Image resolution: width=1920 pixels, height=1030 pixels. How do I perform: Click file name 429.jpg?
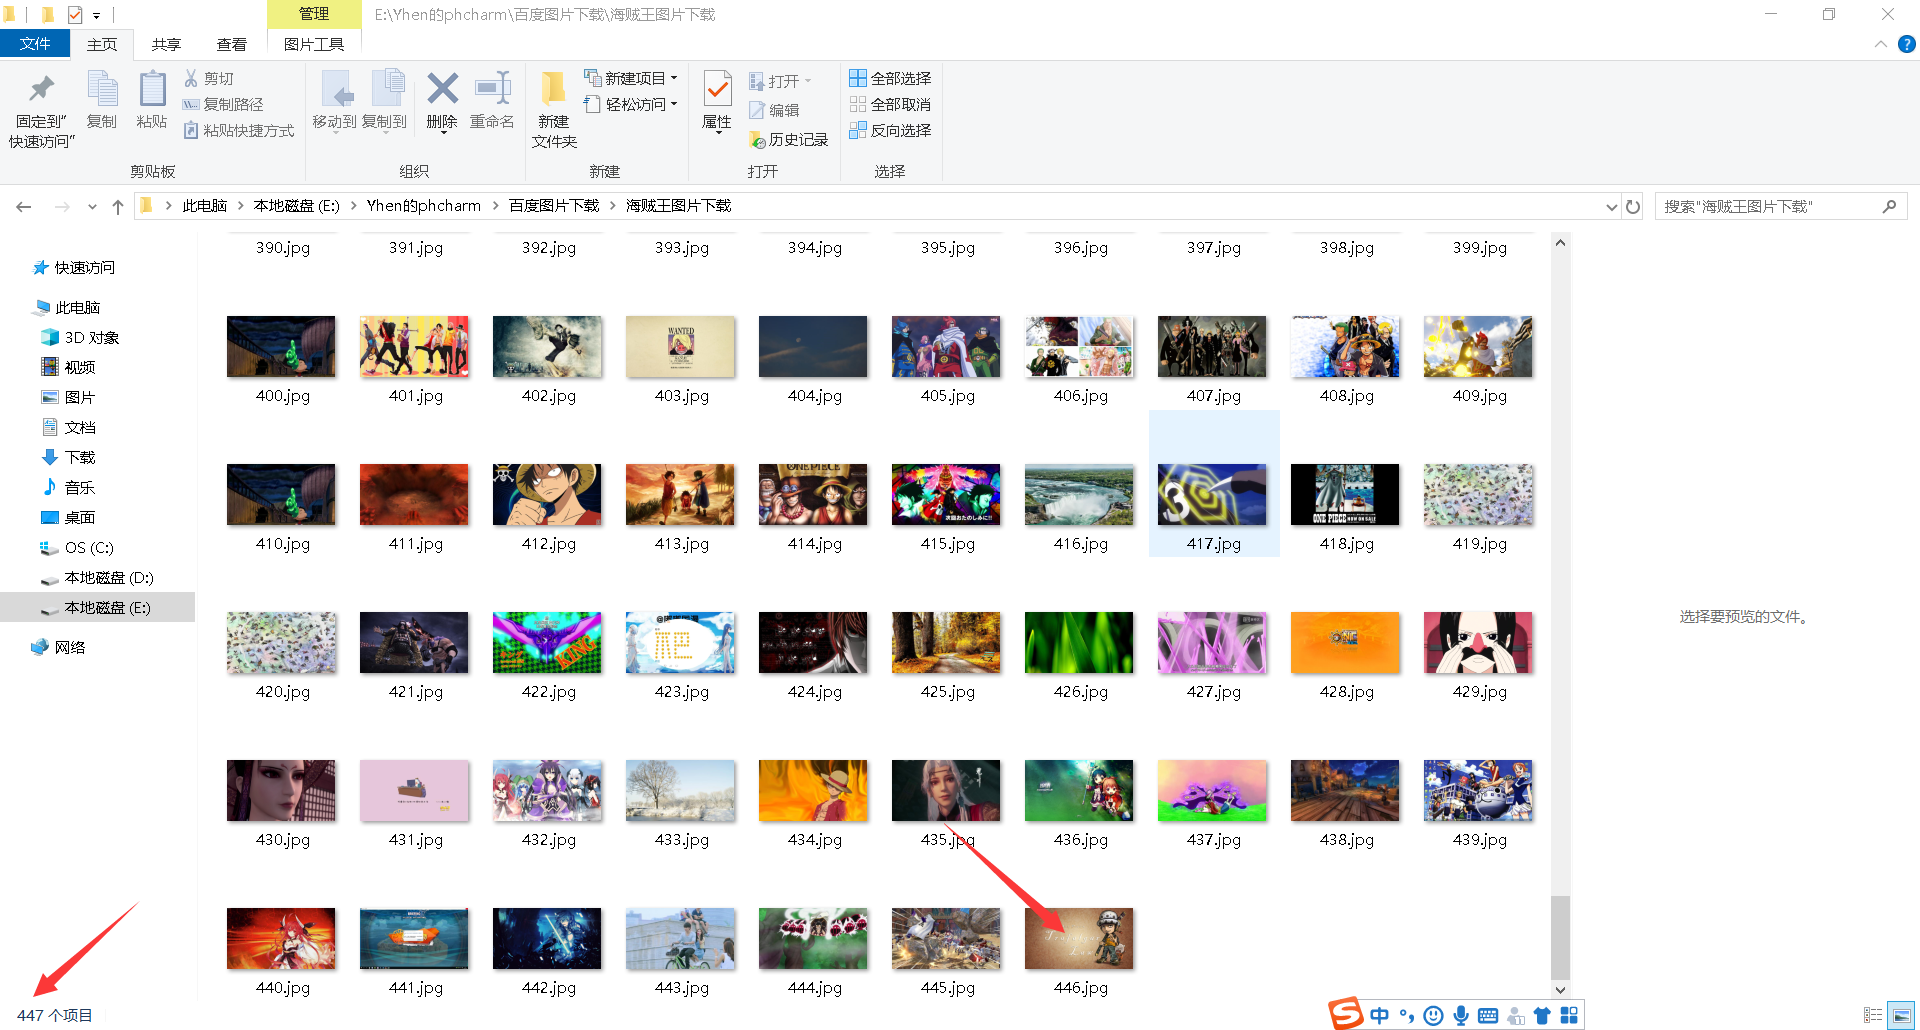pos(1479,691)
